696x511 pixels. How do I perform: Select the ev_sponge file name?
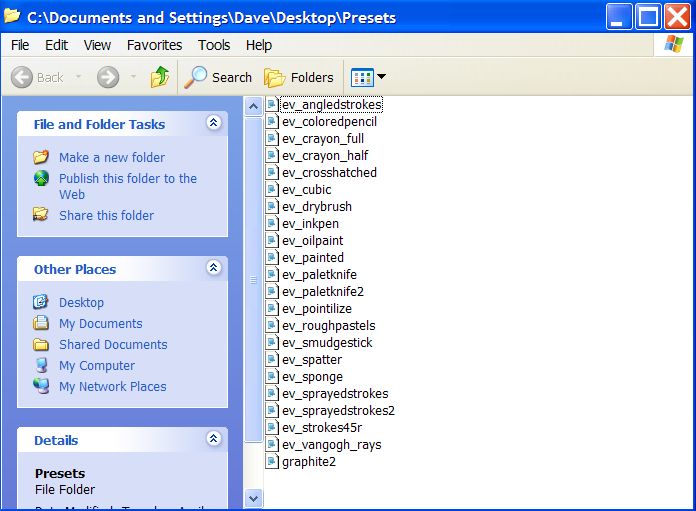[312, 376]
